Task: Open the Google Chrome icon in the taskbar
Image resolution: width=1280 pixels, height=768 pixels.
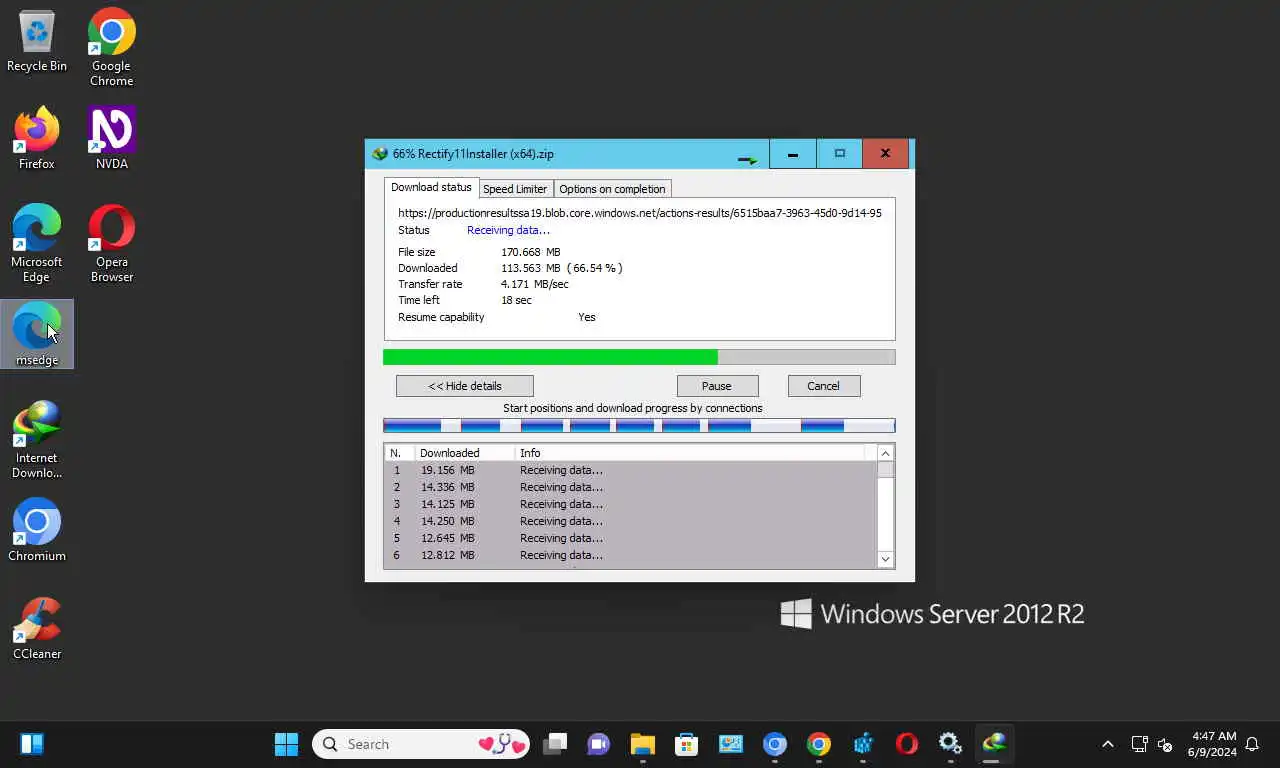Action: click(x=819, y=744)
